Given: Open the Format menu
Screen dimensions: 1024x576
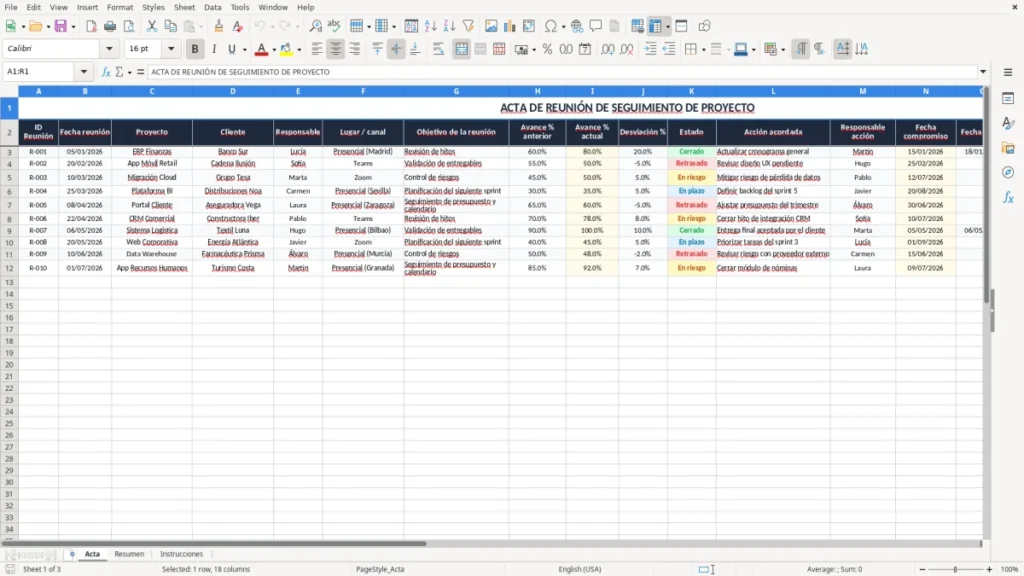Looking at the screenshot, I should click(120, 7).
